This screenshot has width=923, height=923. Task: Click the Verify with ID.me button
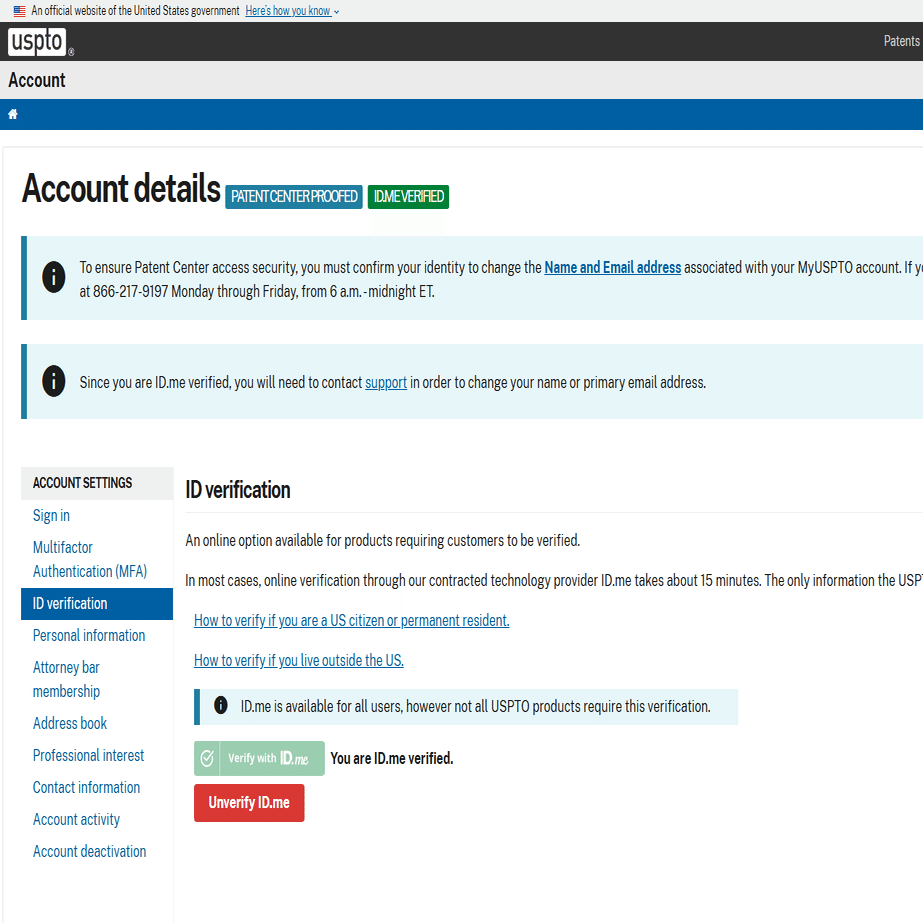pyautogui.click(x=260, y=758)
